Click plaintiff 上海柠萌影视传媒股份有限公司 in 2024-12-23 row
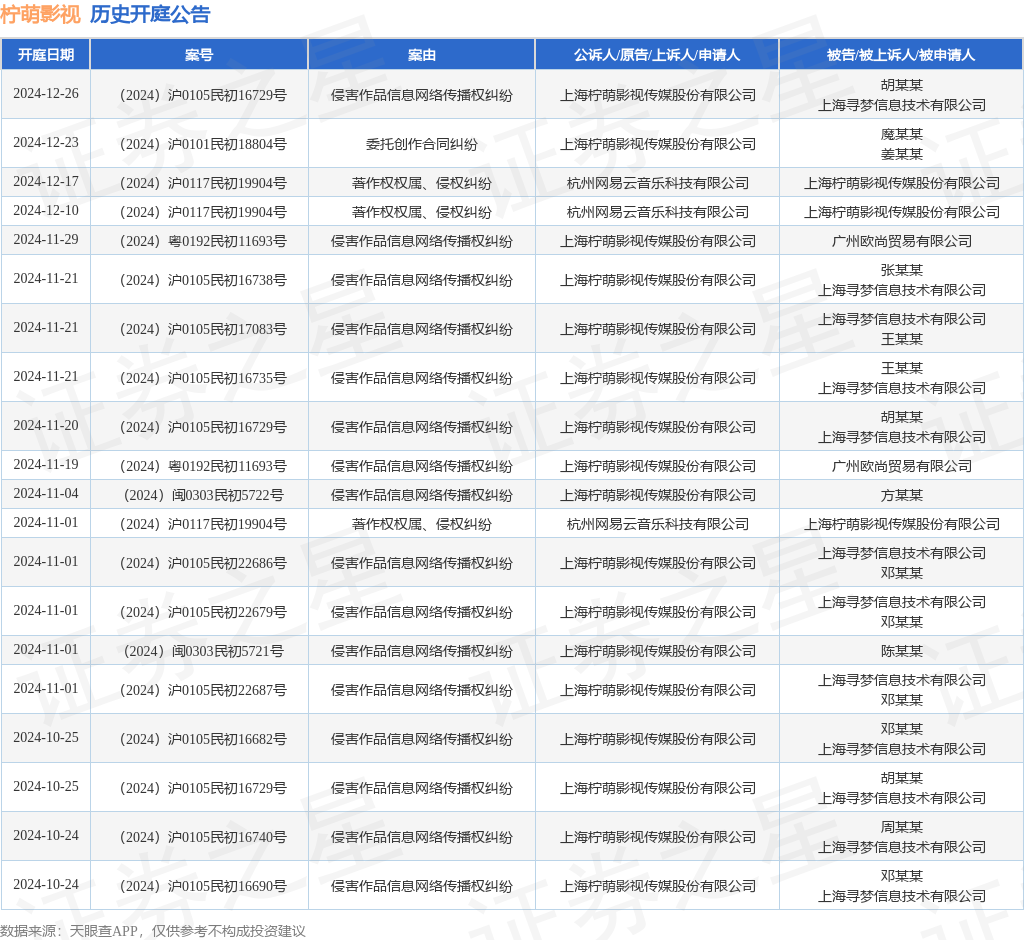Screen dimensions: 1024x940 point(658,144)
